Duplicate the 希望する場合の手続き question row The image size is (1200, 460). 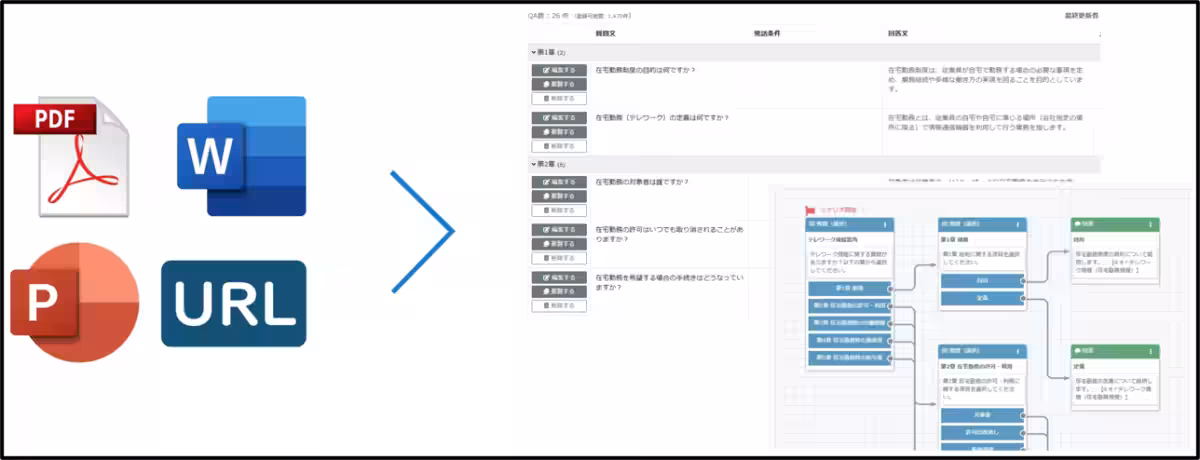pyautogui.click(x=559, y=292)
